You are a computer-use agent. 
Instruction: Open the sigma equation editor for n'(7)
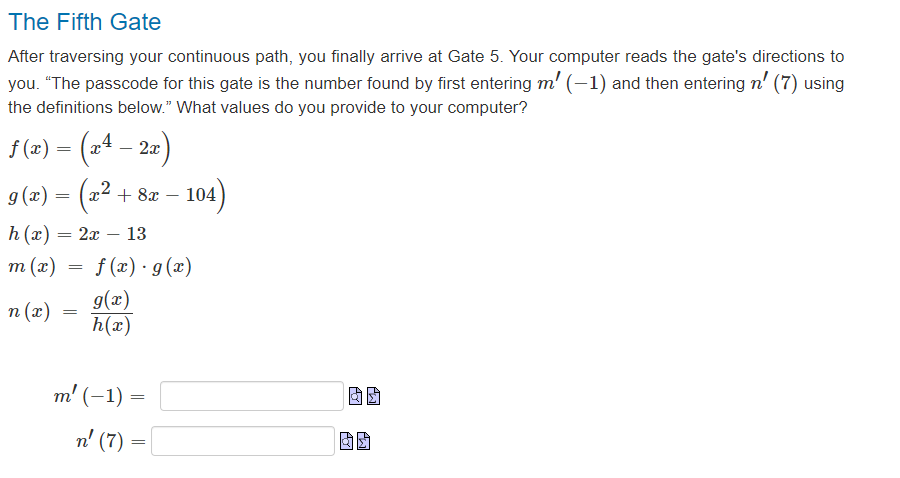coord(363,441)
